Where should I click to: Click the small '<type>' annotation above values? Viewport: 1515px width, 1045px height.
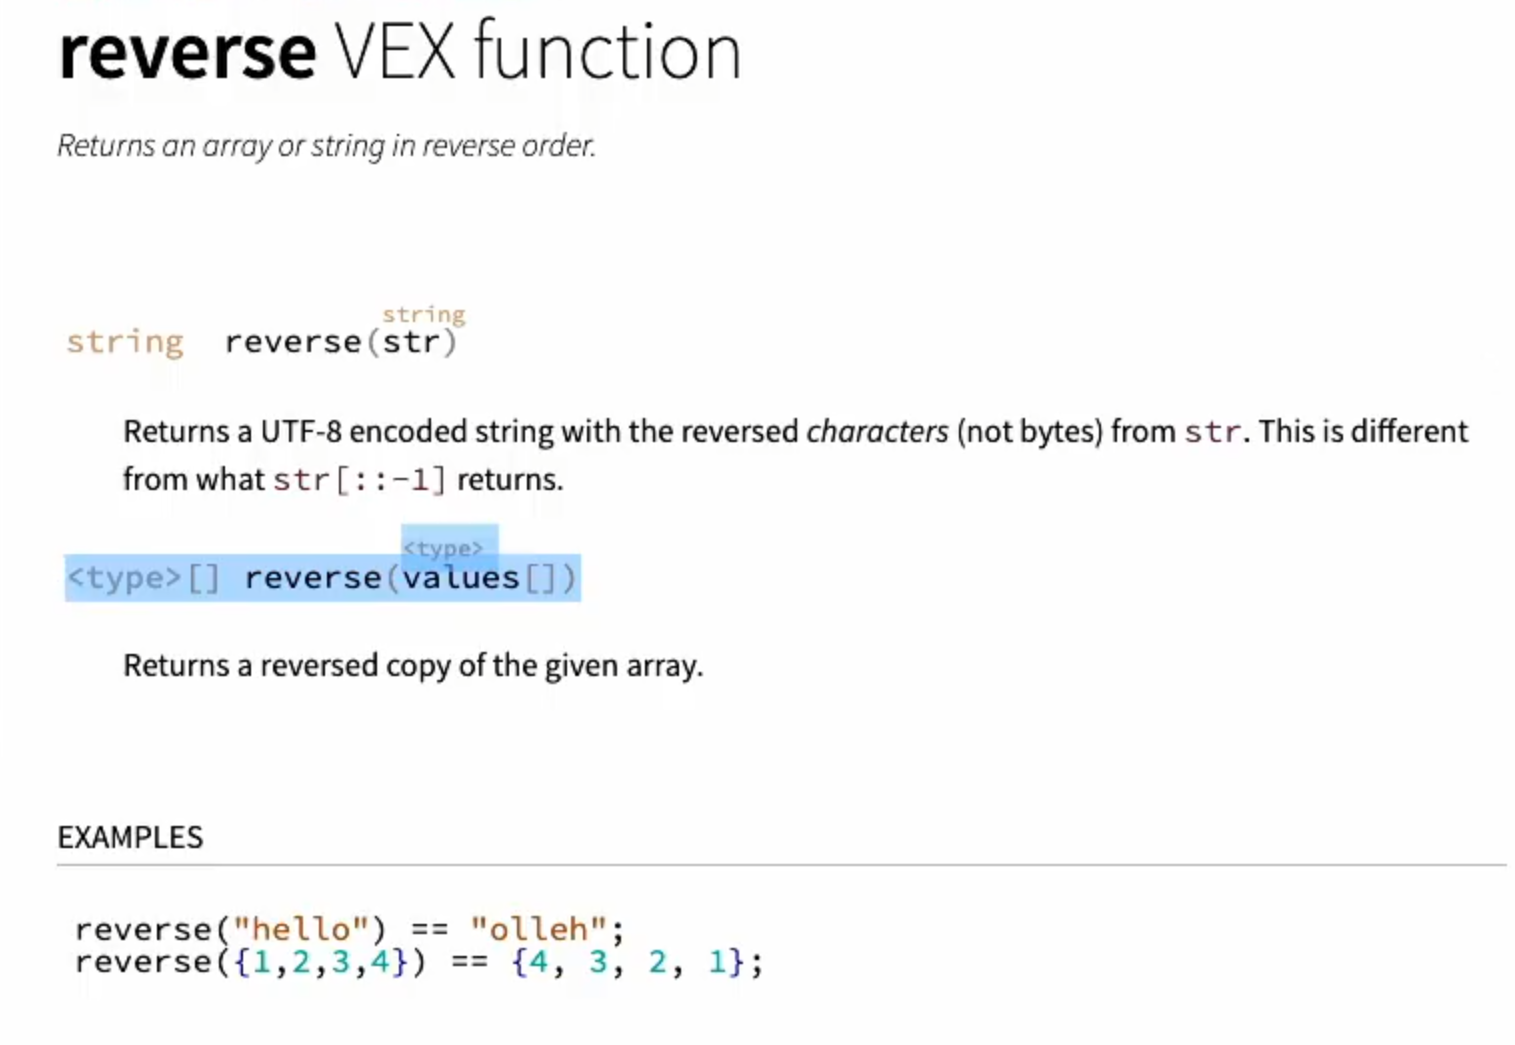click(x=443, y=549)
